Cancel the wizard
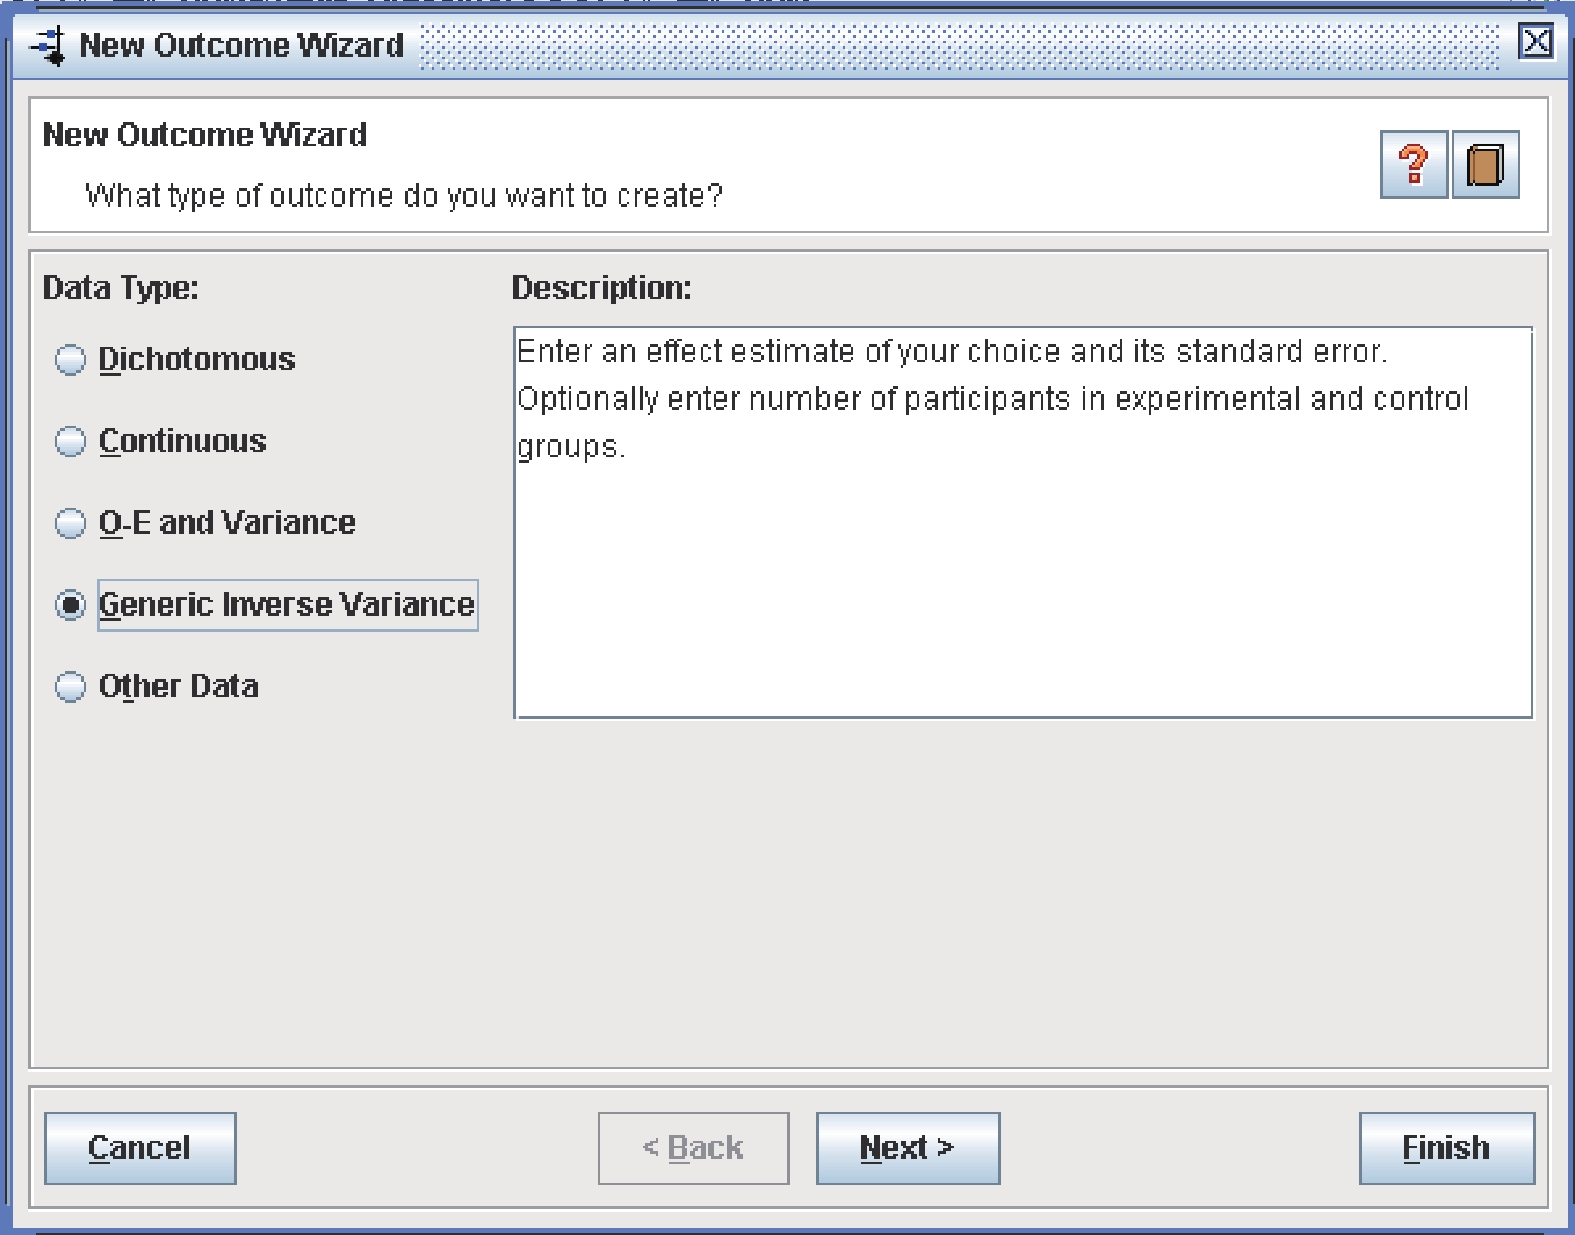The height and width of the screenshot is (1235, 1575). coord(140,1148)
